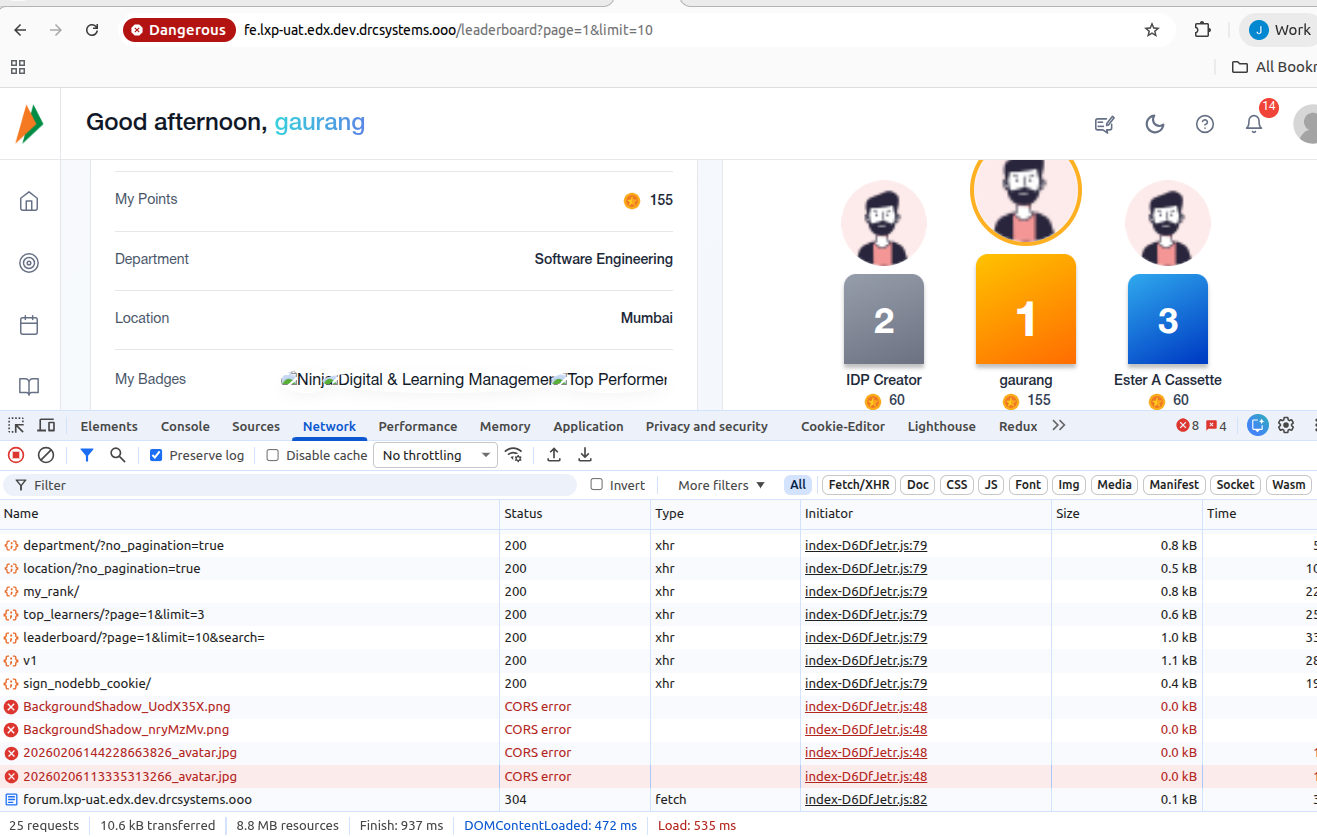Open the apps grid in bookmarks bar
Screen dimensions: 1317x837
17,67
